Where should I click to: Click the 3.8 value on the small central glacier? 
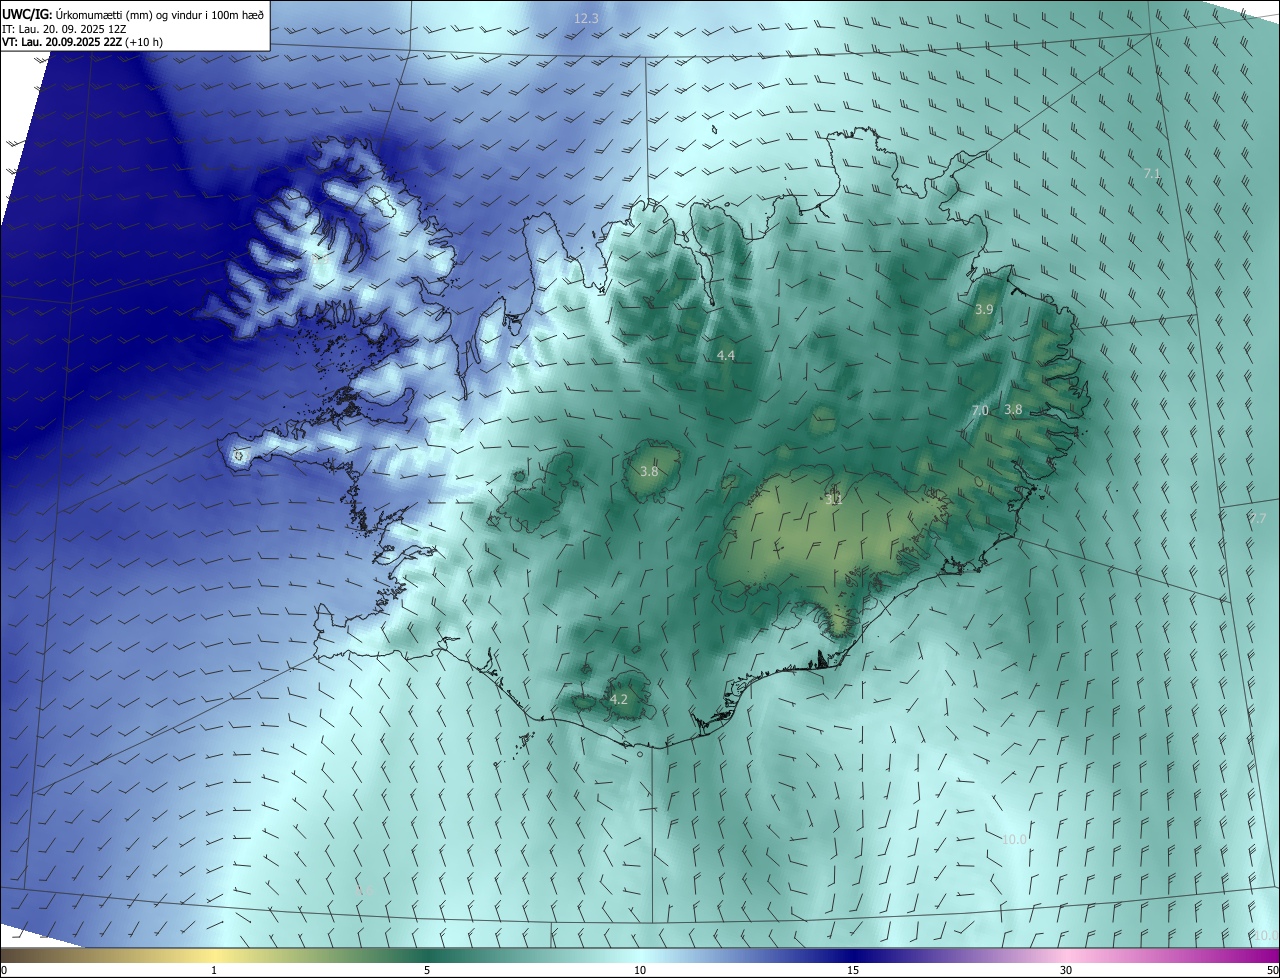649,472
